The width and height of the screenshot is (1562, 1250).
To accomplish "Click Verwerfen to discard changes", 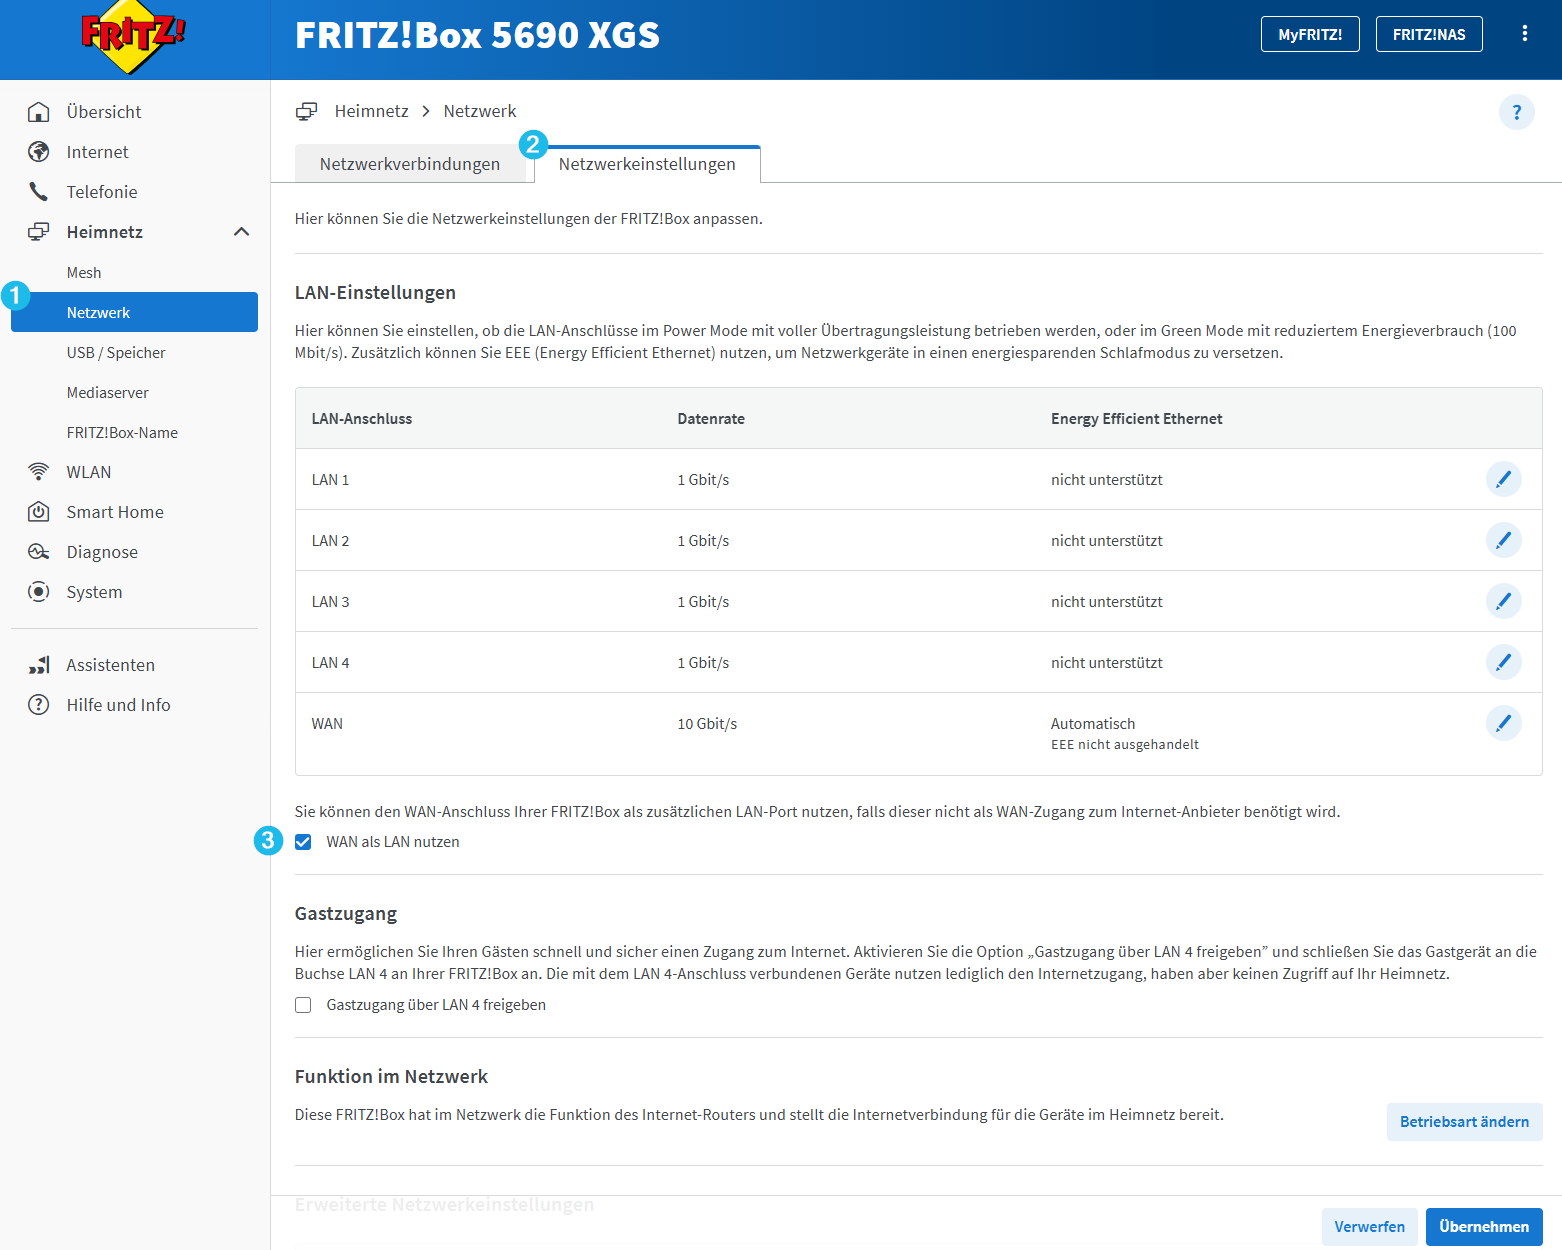I will (x=1369, y=1227).
